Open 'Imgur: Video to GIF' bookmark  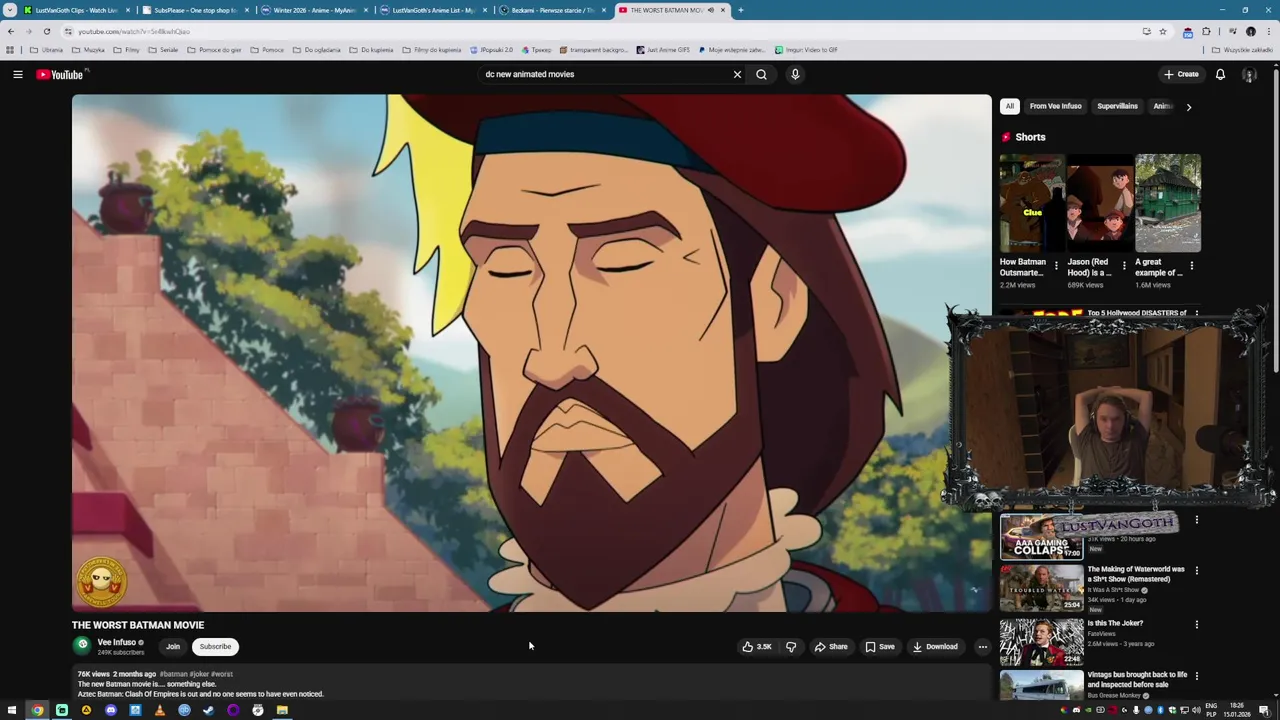pos(806,49)
